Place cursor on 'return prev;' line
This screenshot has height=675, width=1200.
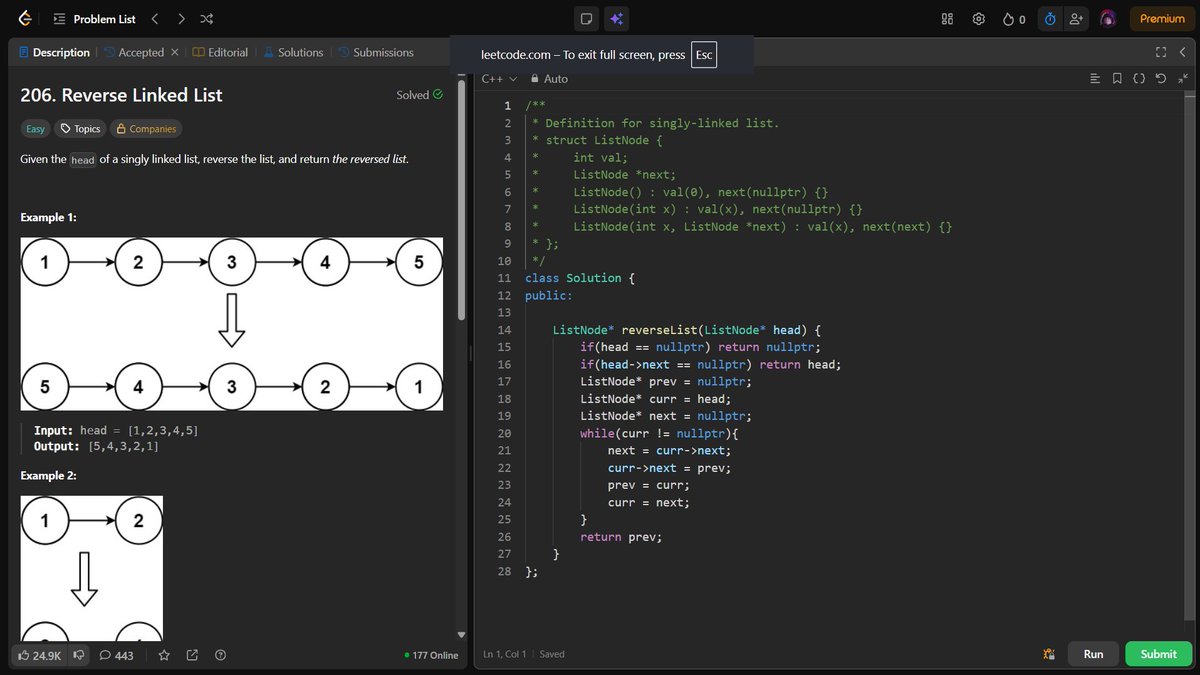621,537
